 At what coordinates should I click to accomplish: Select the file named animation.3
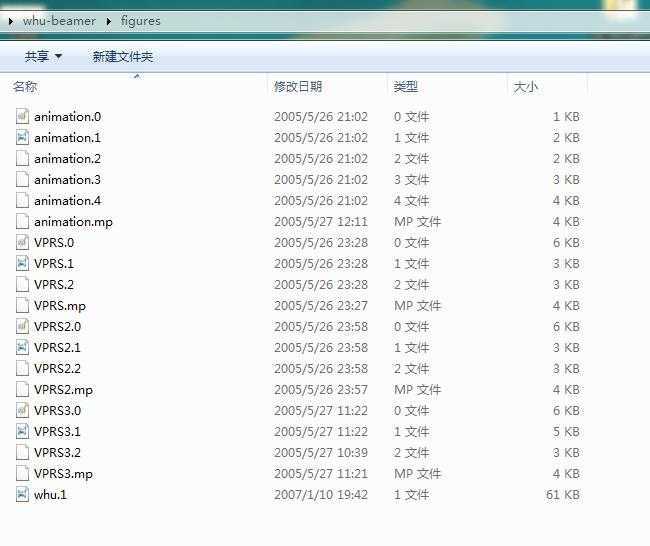click(x=68, y=180)
